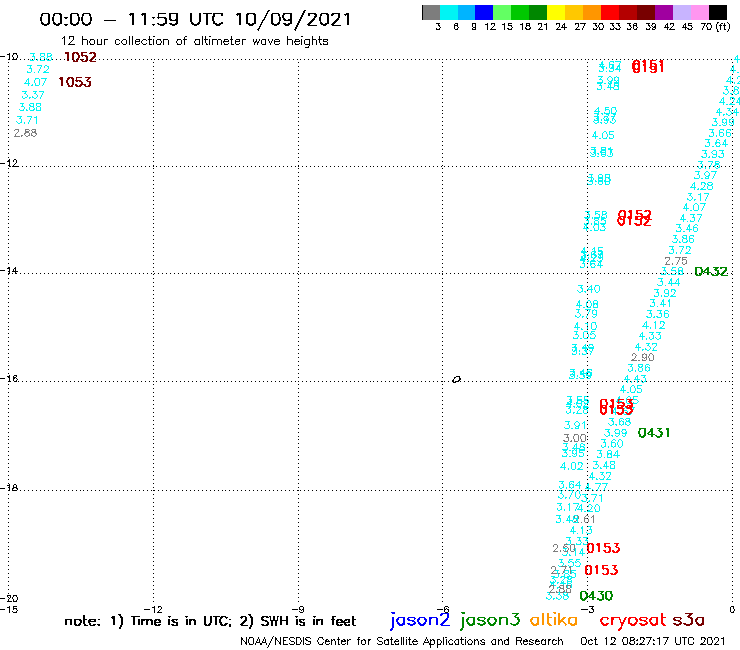
Task: Click the "note: 1) Time is in UTC" footnote
Action: tap(148, 621)
